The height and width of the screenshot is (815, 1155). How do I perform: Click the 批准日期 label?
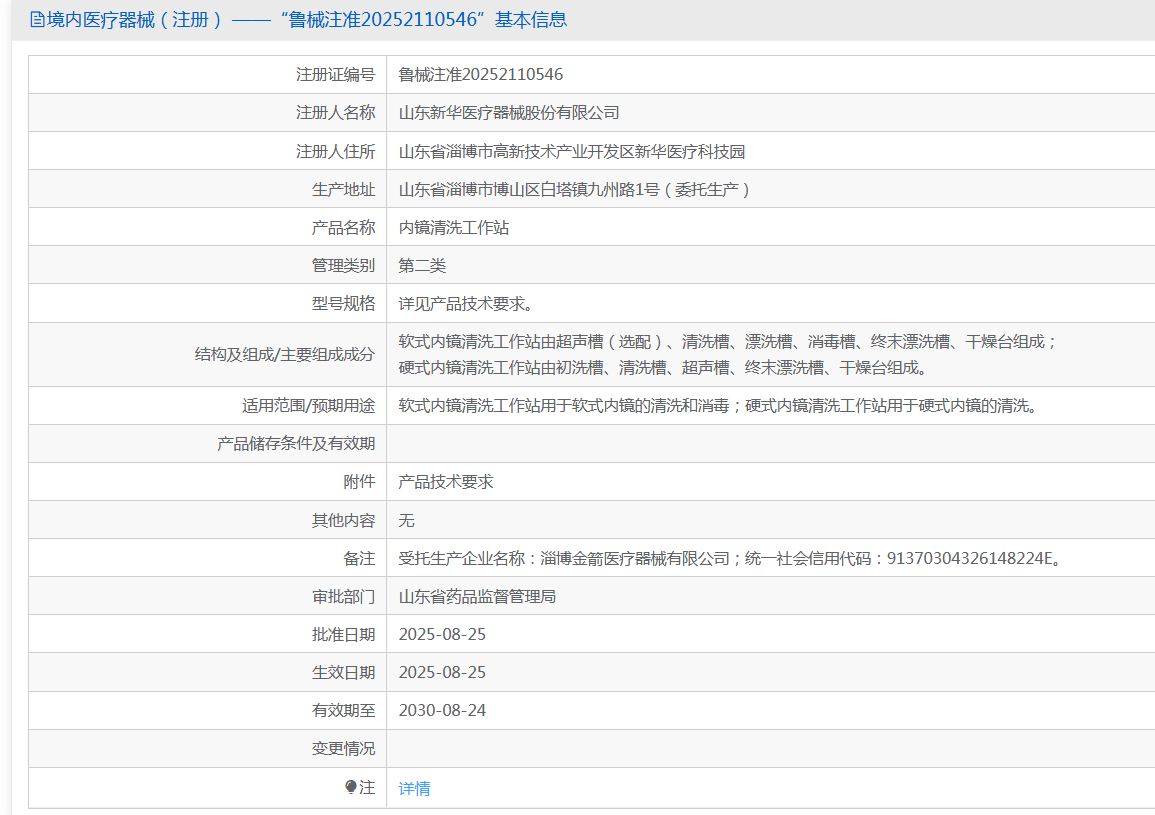point(343,634)
